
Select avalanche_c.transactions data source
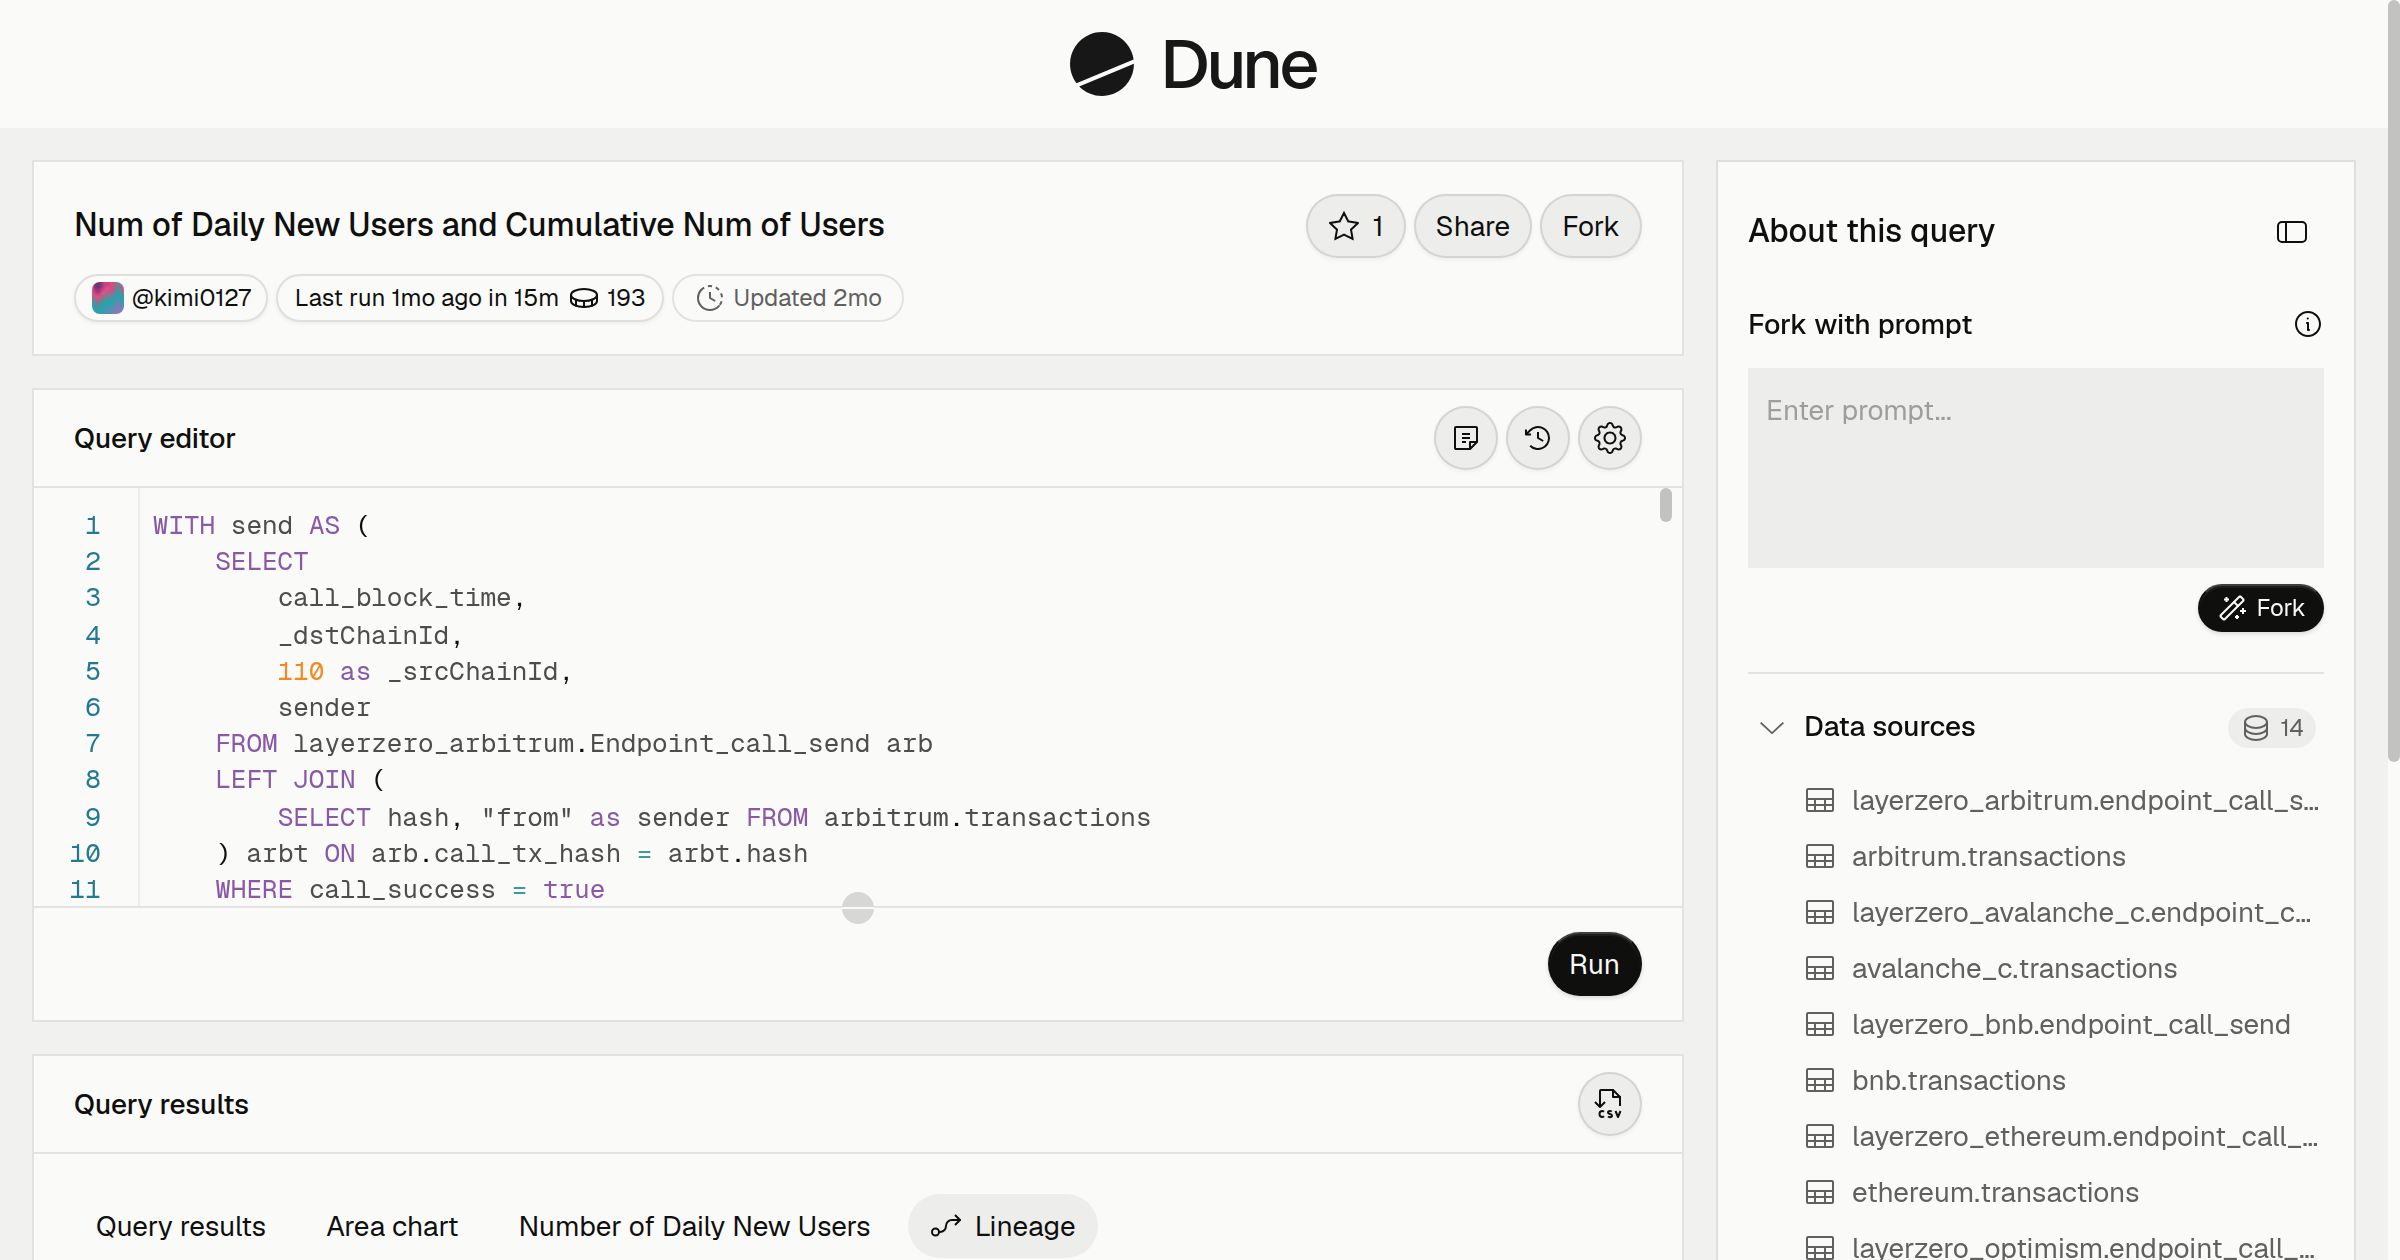(2014, 968)
